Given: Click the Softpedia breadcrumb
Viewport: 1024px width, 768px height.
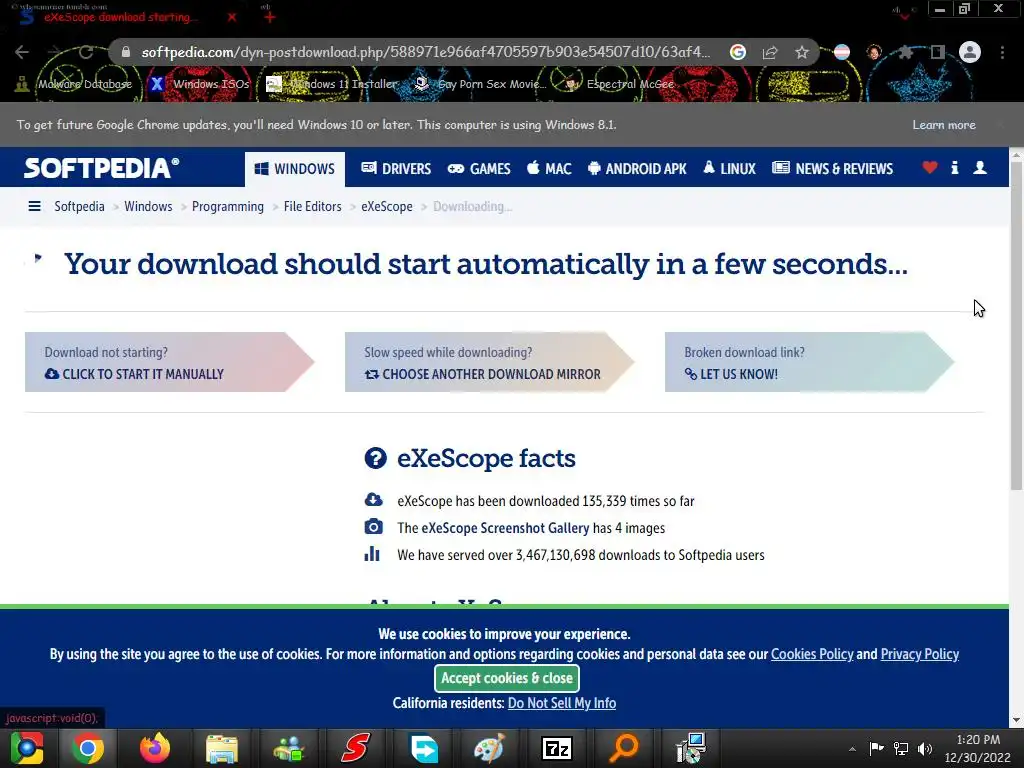Looking at the screenshot, I should click(79, 206).
